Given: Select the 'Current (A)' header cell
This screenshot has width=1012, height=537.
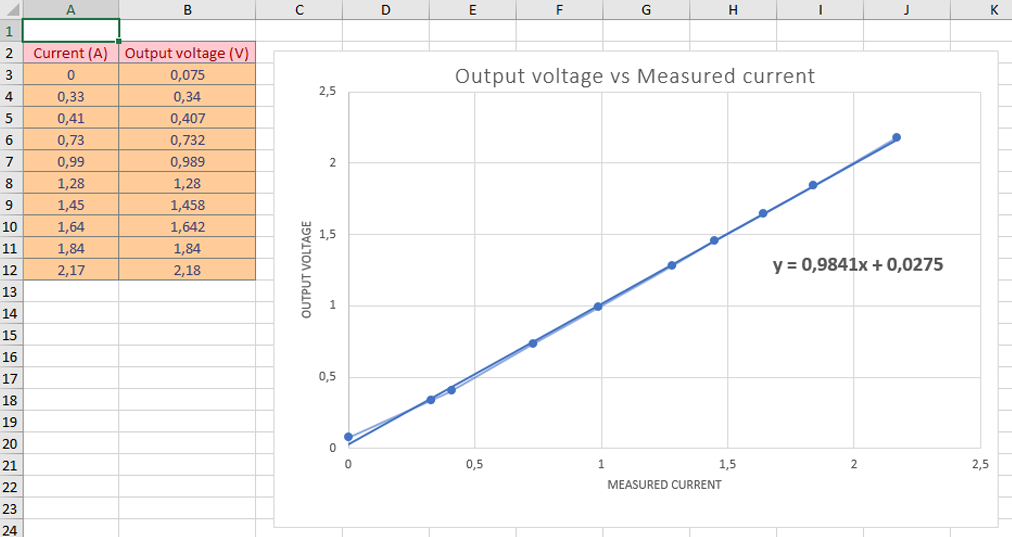Looking at the screenshot, I should (70, 53).
